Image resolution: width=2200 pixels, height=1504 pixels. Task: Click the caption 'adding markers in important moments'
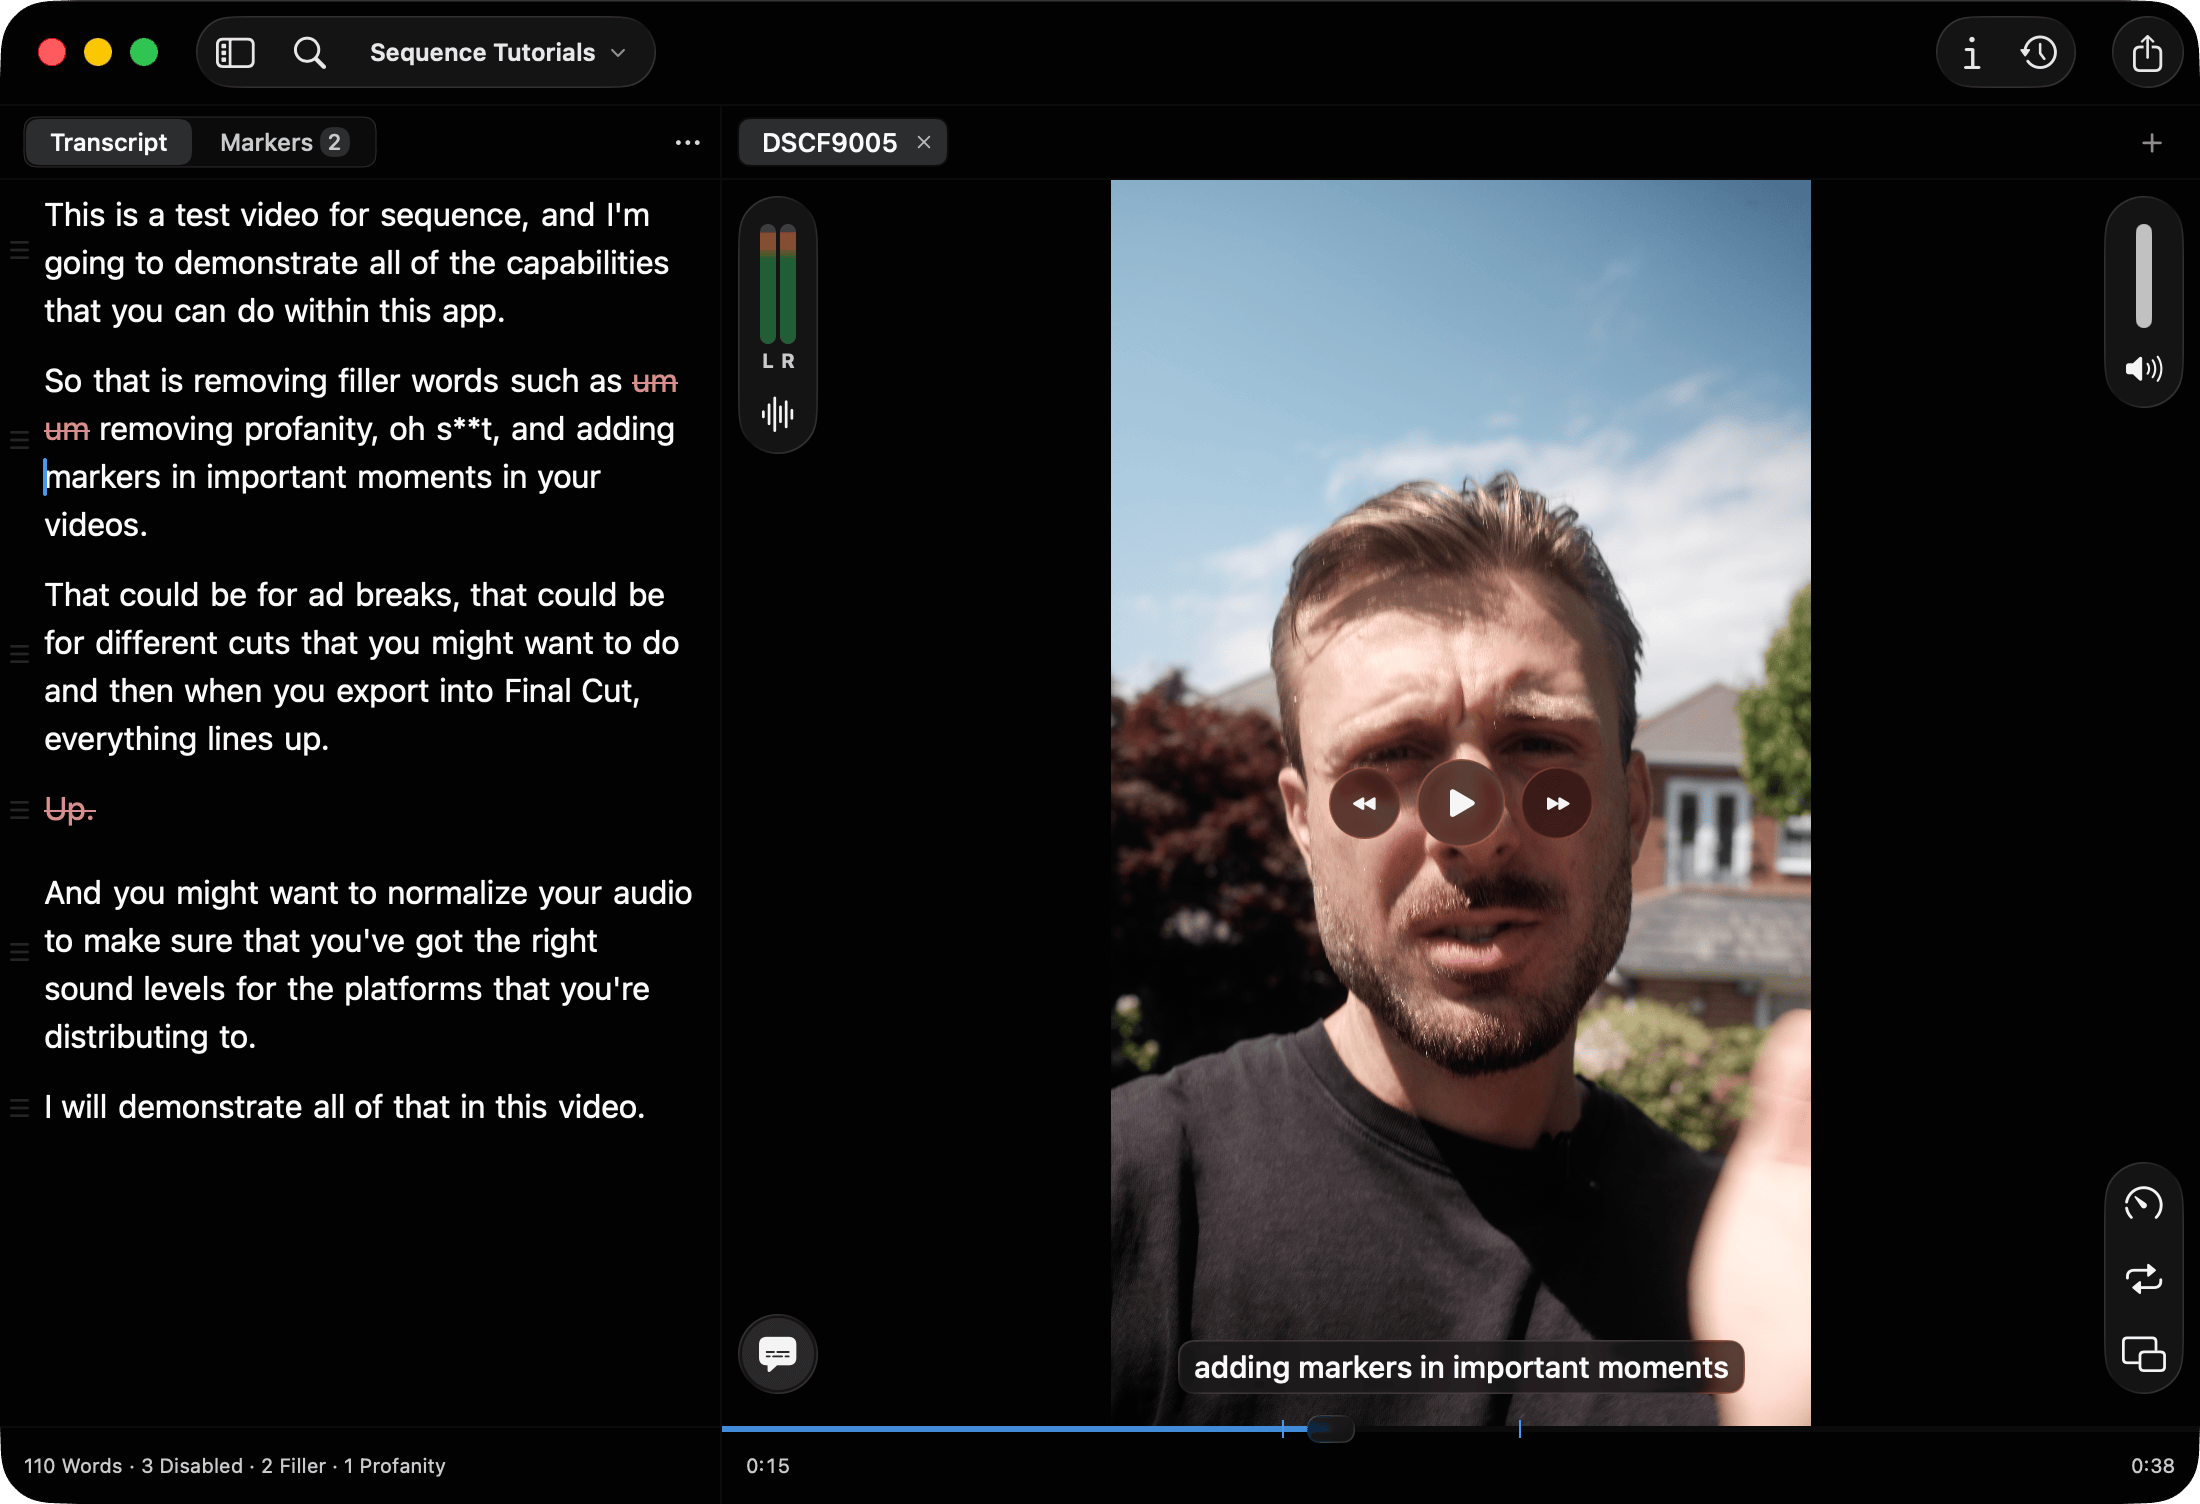pos(1460,1367)
